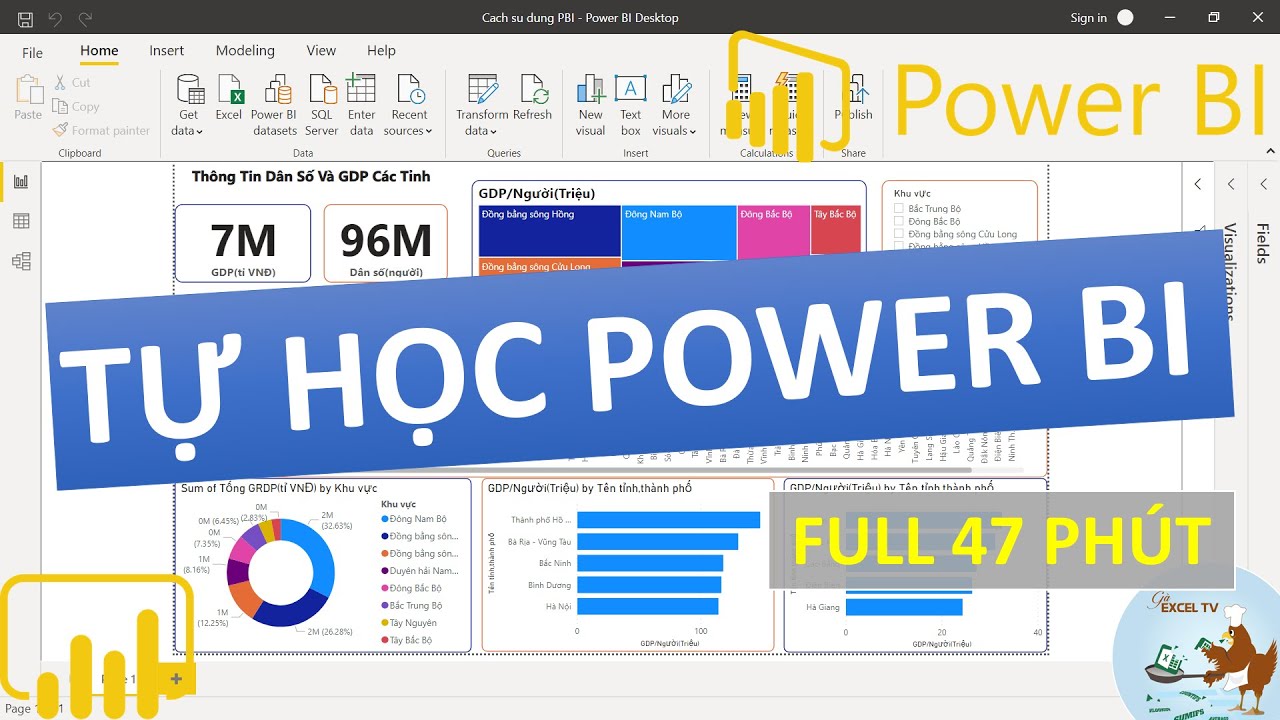Image resolution: width=1280 pixels, height=720 pixels.
Task: Click the Đông Nam Bộ treemap tile
Action: [x=679, y=233]
